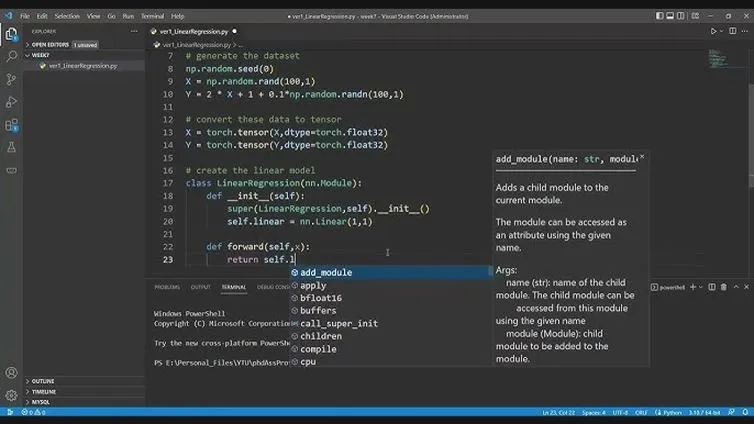754x424 pixels.
Task: Select ver1_LinearRegression.py in the Explorer tree
Action: point(84,66)
